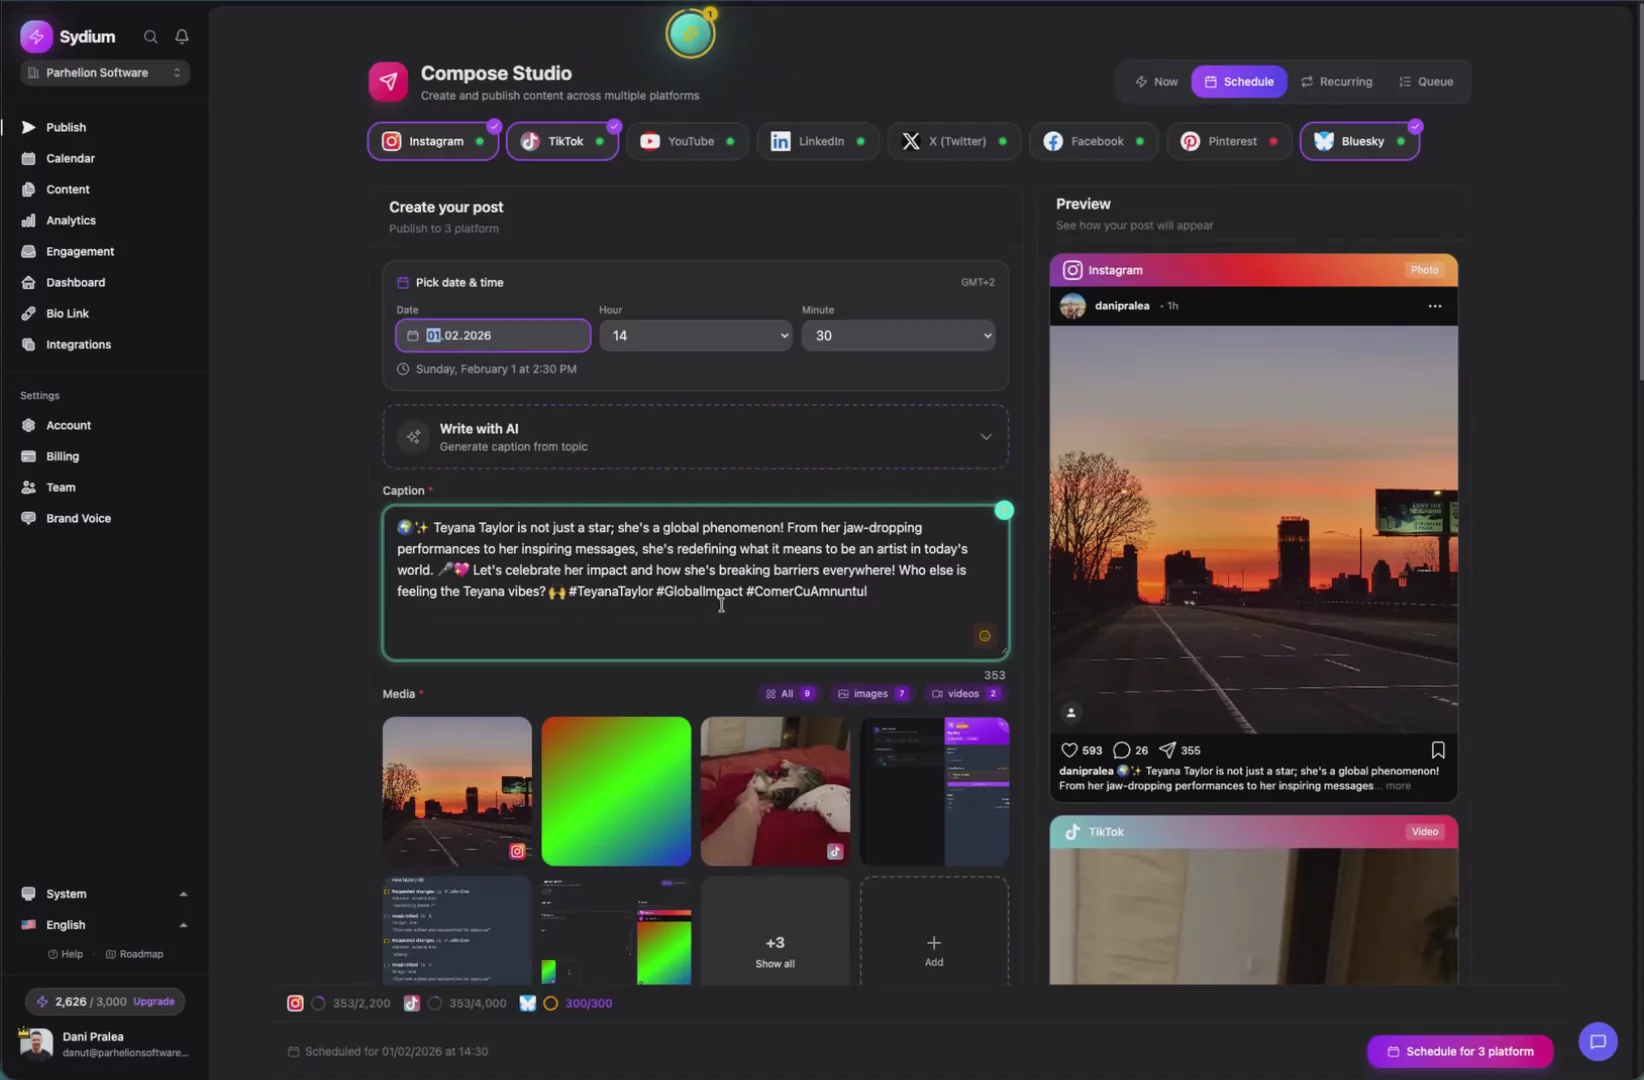Image resolution: width=1644 pixels, height=1080 pixels.
Task: Click bookmark icon in Instagram preview
Action: [x=1438, y=750]
